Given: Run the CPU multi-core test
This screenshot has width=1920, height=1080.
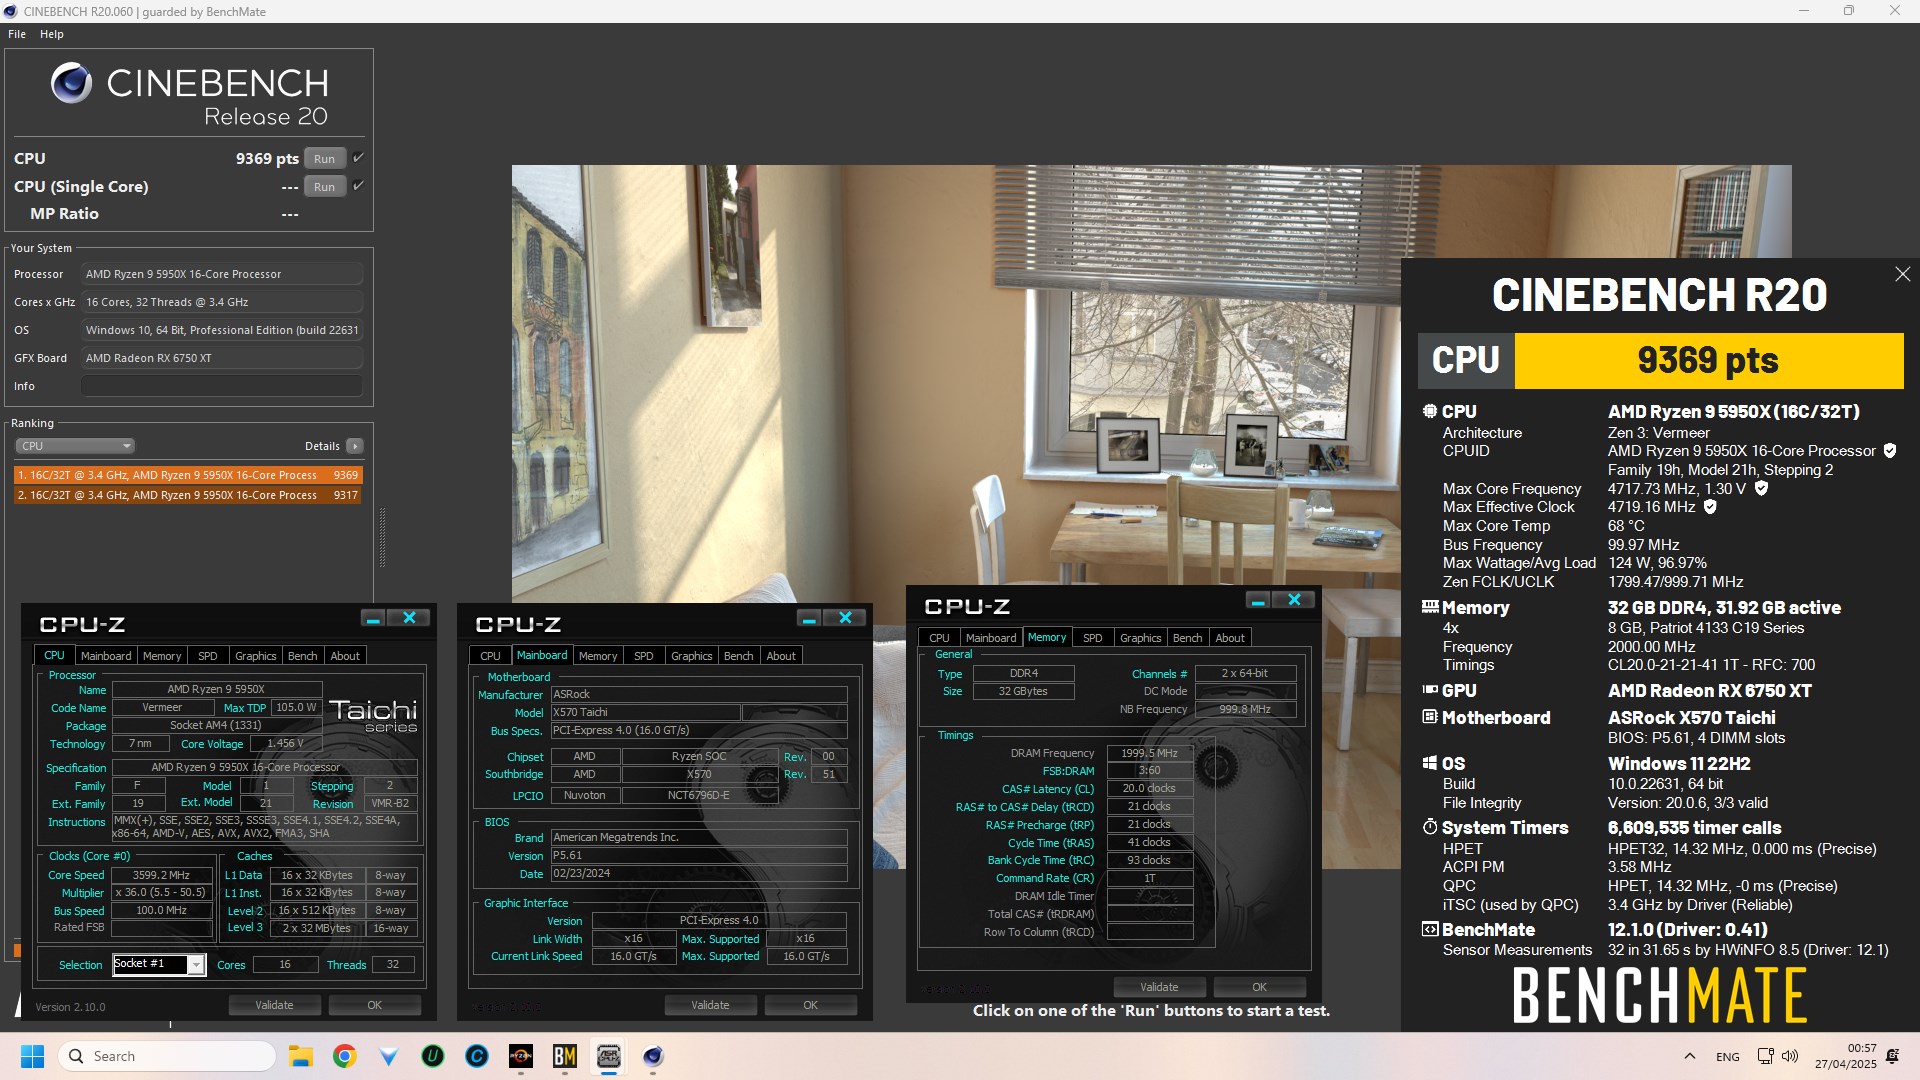Looking at the screenshot, I should (x=325, y=159).
